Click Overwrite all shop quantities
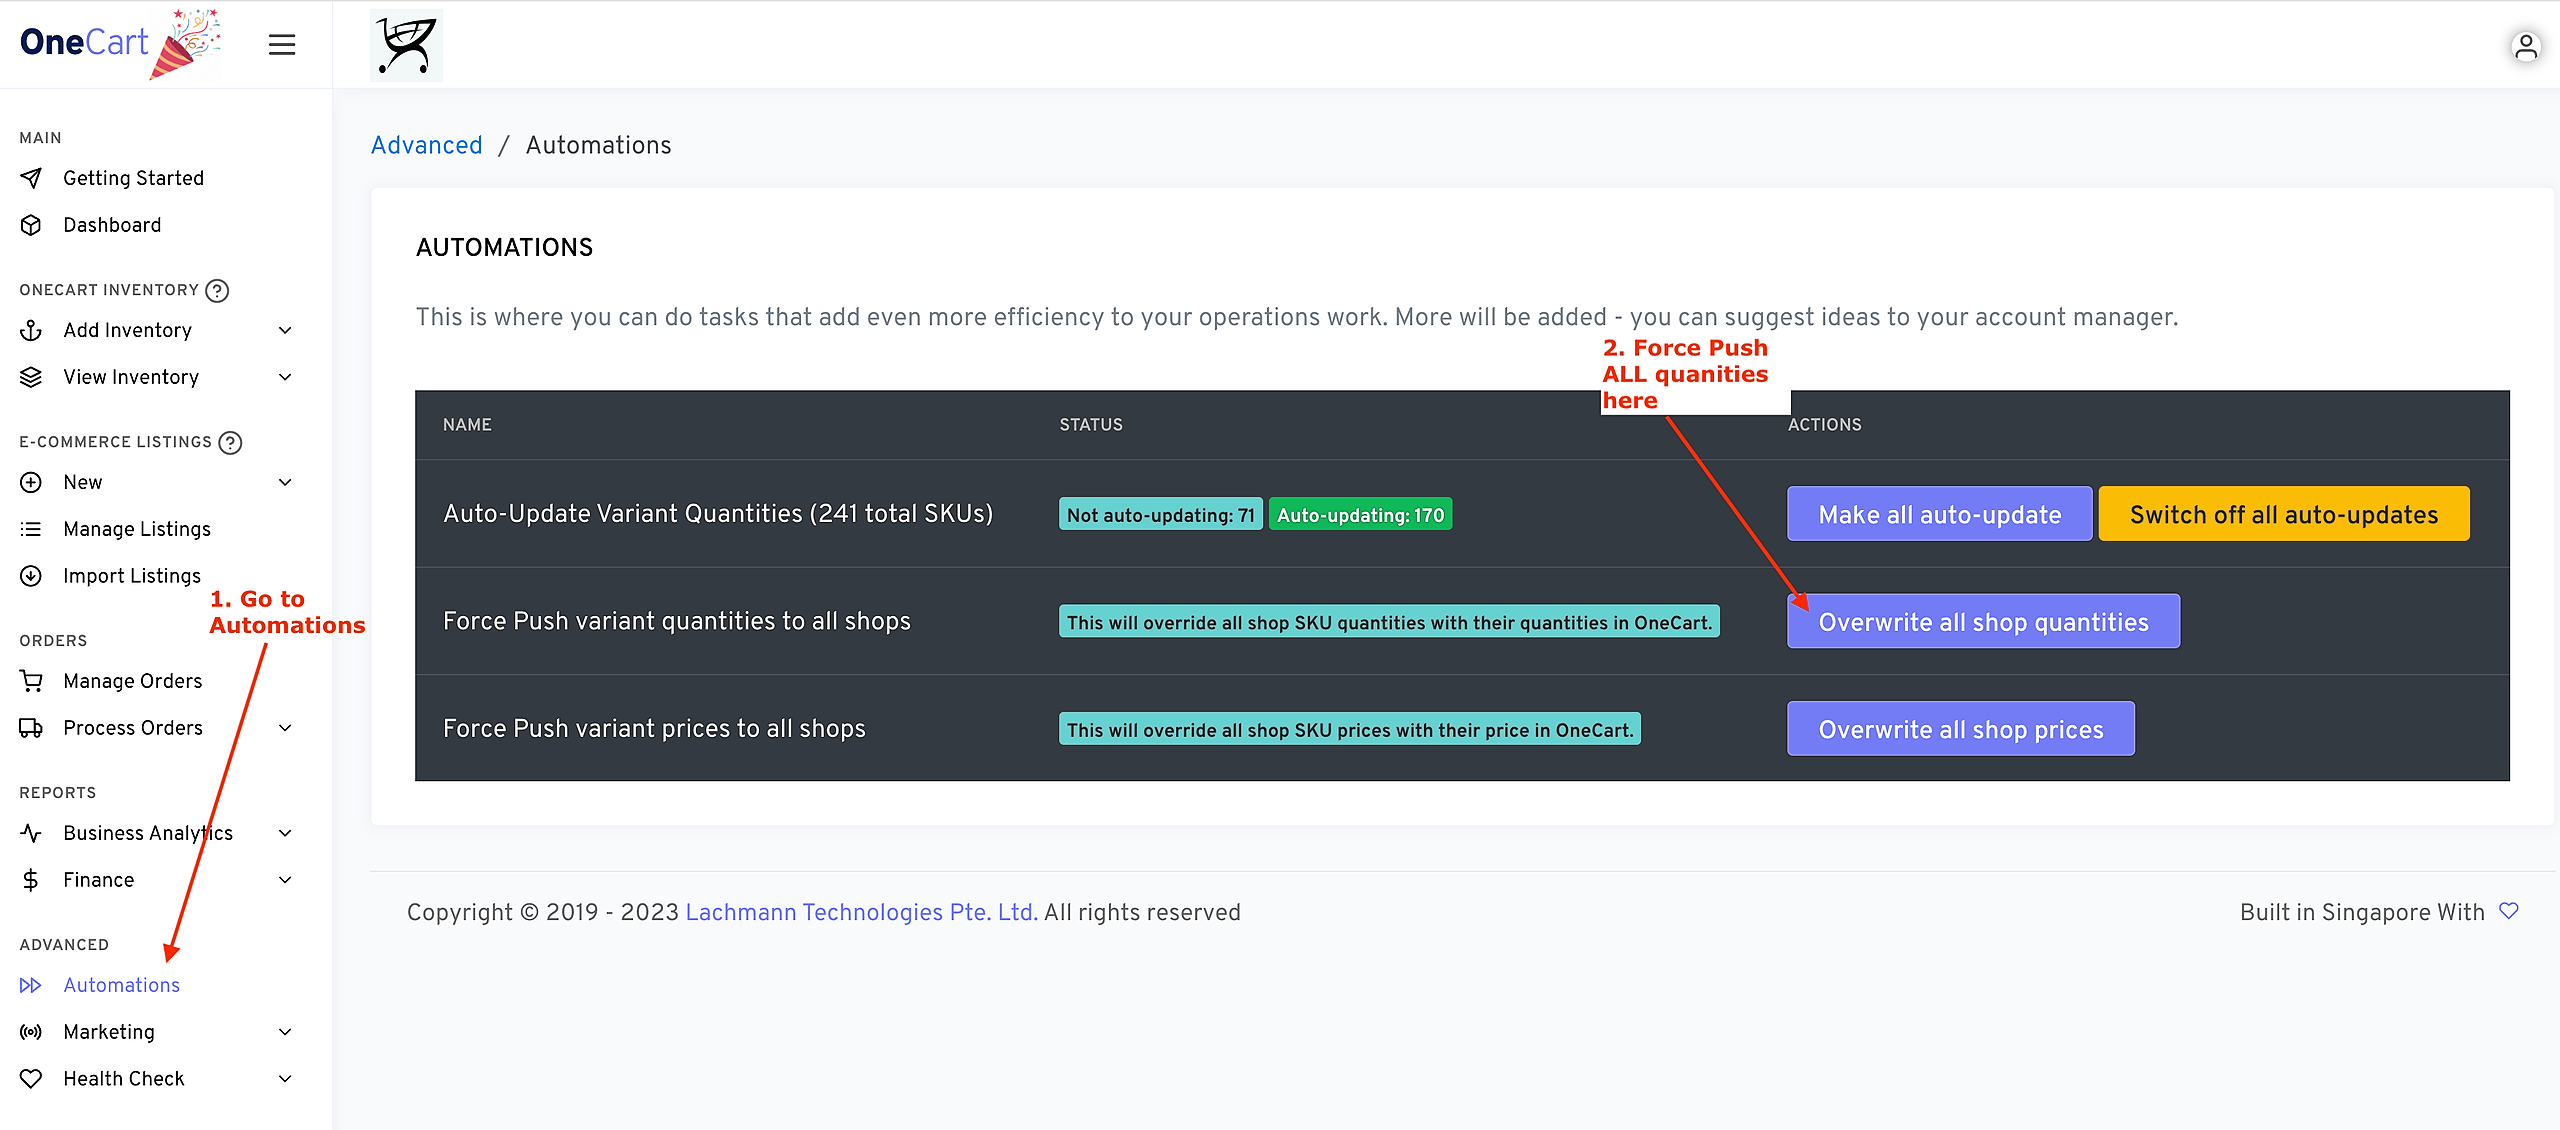The width and height of the screenshot is (2560, 1130). click(x=1983, y=622)
